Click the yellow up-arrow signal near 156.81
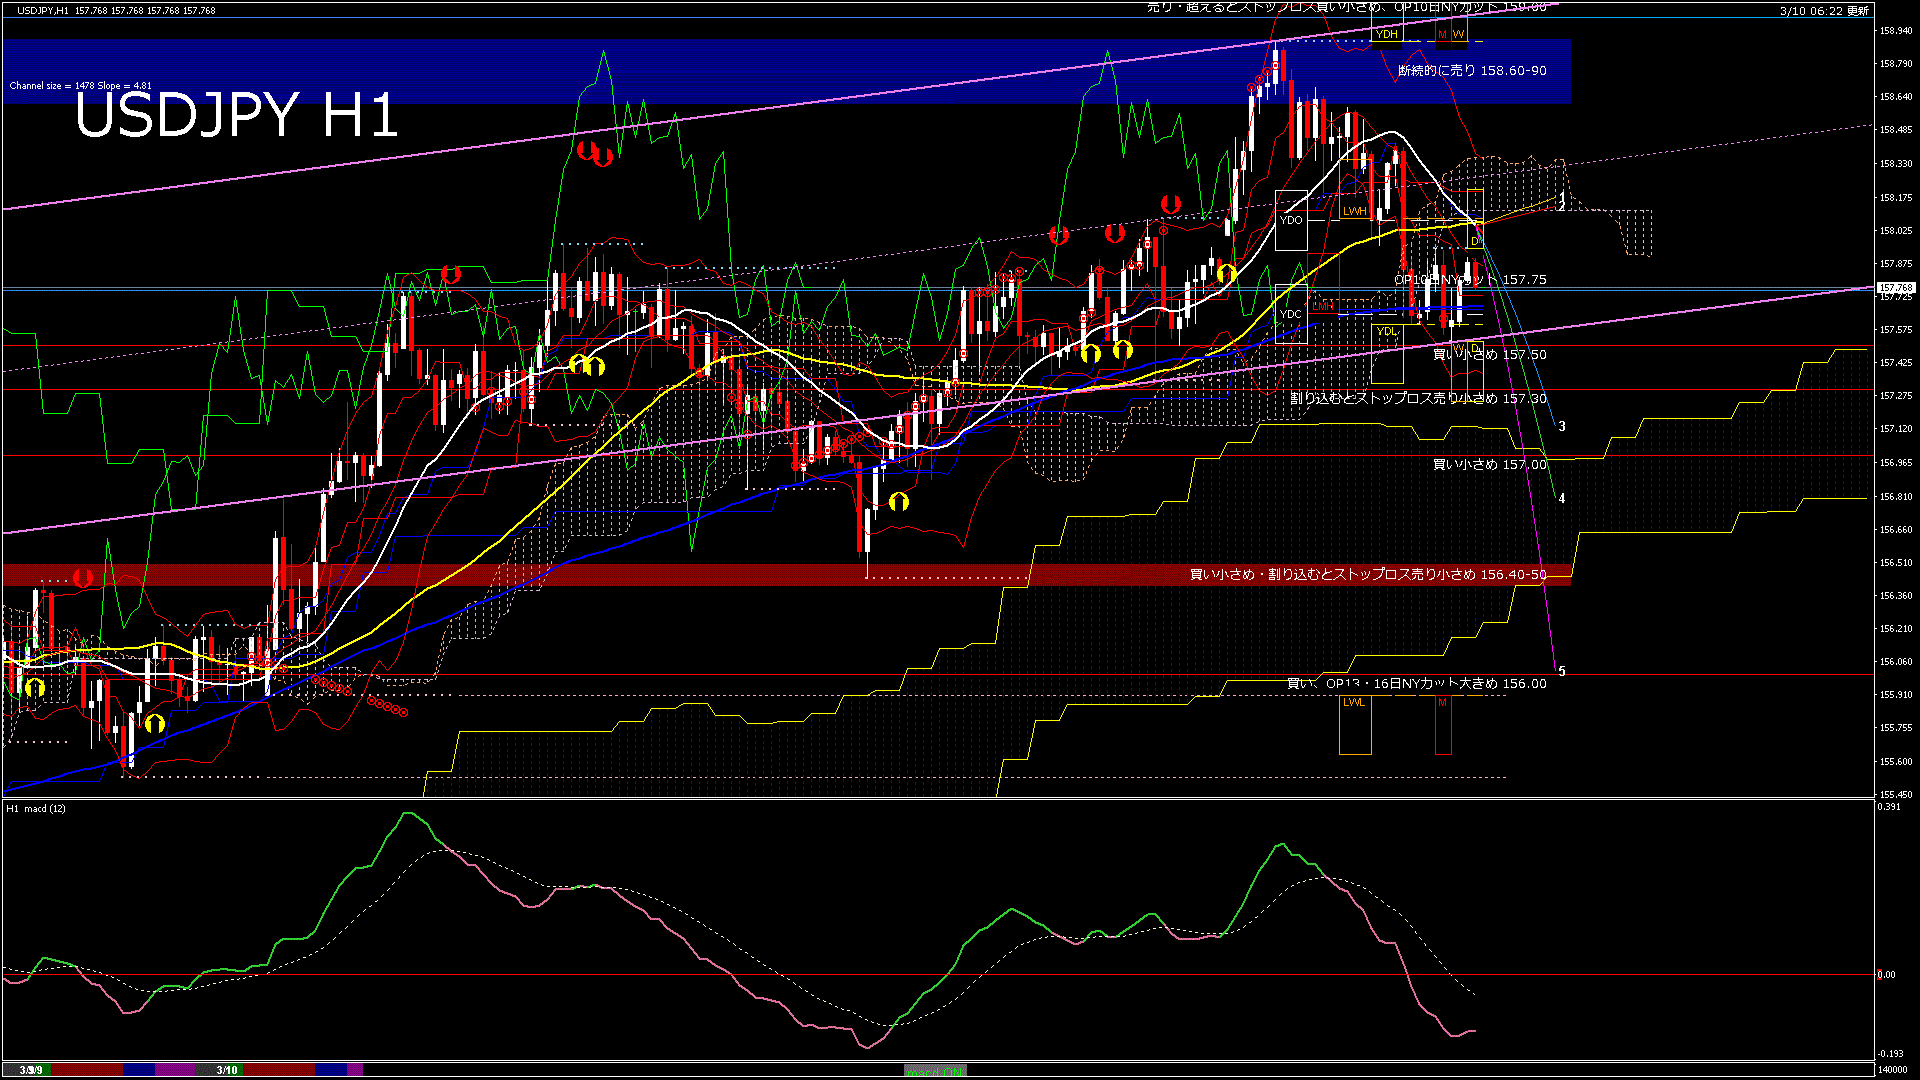The image size is (1920, 1080). coord(898,502)
